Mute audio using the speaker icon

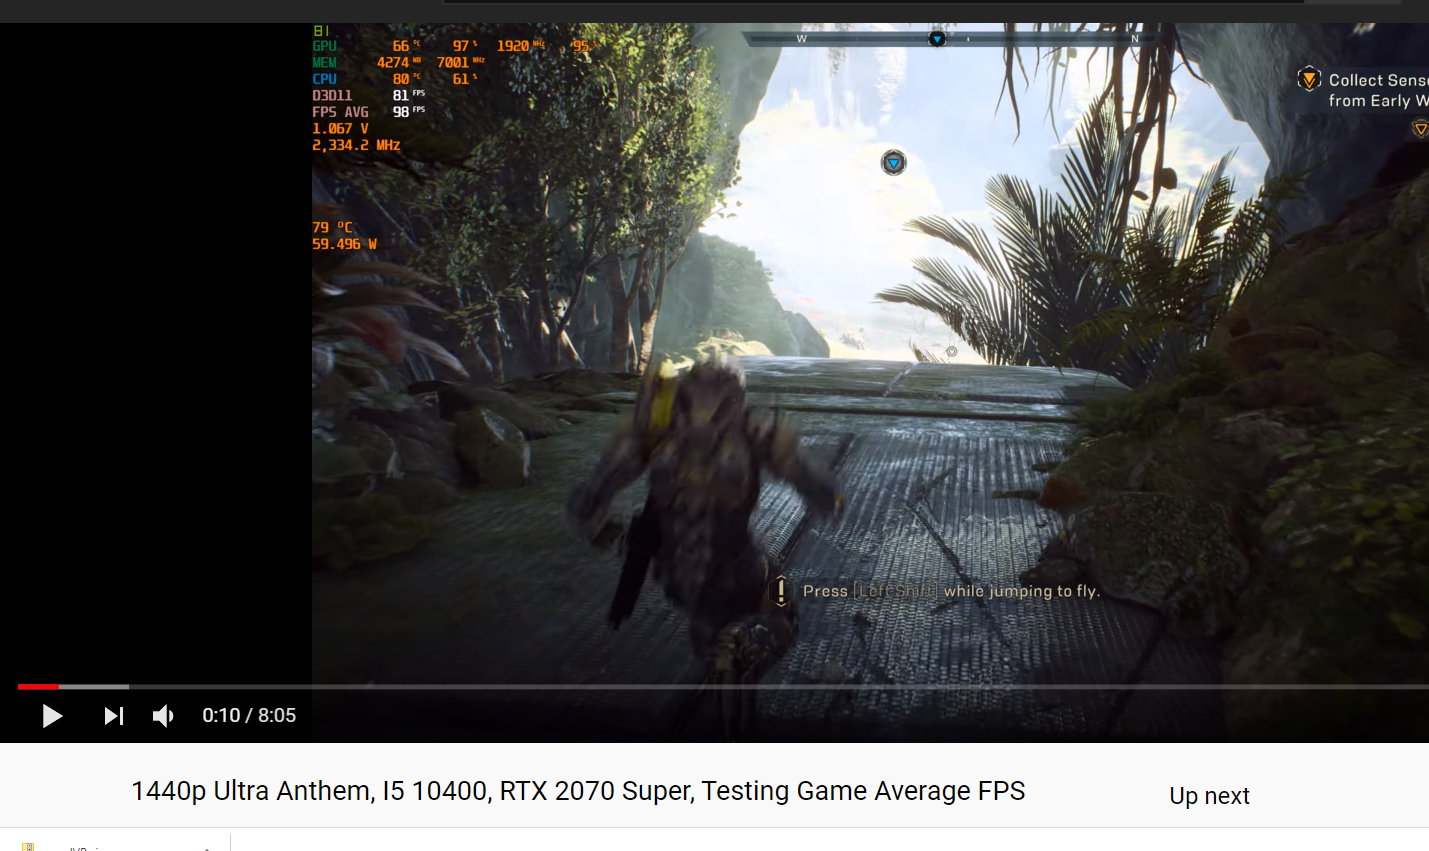pyautogui.click(x=163, y=716)
